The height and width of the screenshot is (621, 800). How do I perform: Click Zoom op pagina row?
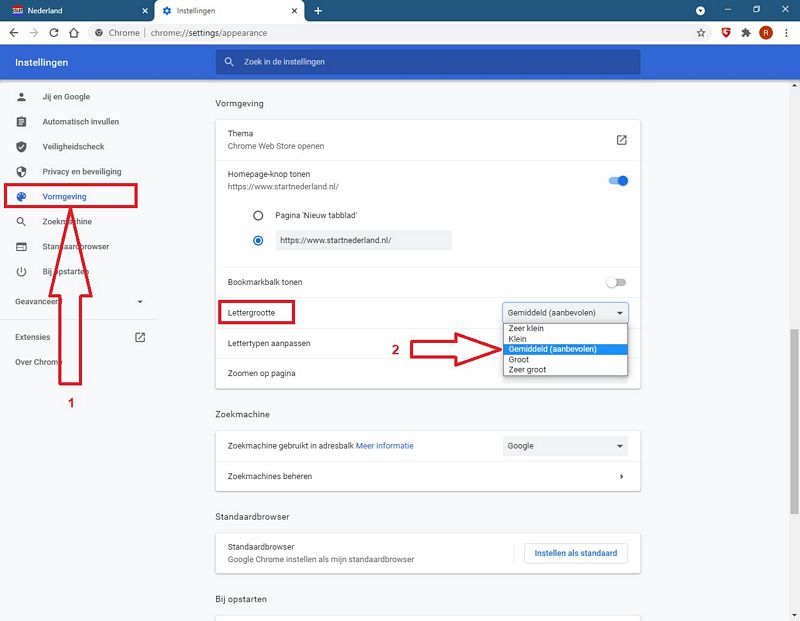click(x=357, y=374)
